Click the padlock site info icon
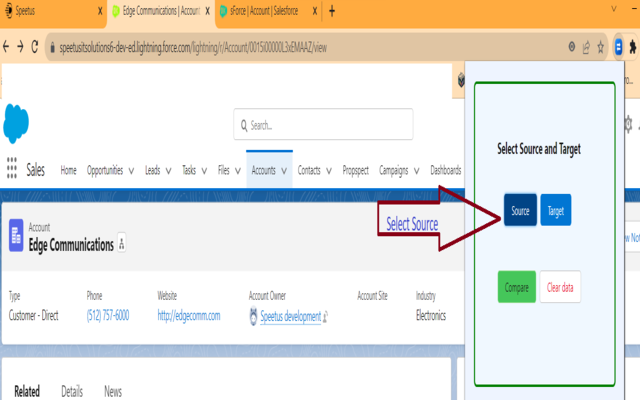Image resolution: width=640 pixels, height=400 pixels. 52,48
